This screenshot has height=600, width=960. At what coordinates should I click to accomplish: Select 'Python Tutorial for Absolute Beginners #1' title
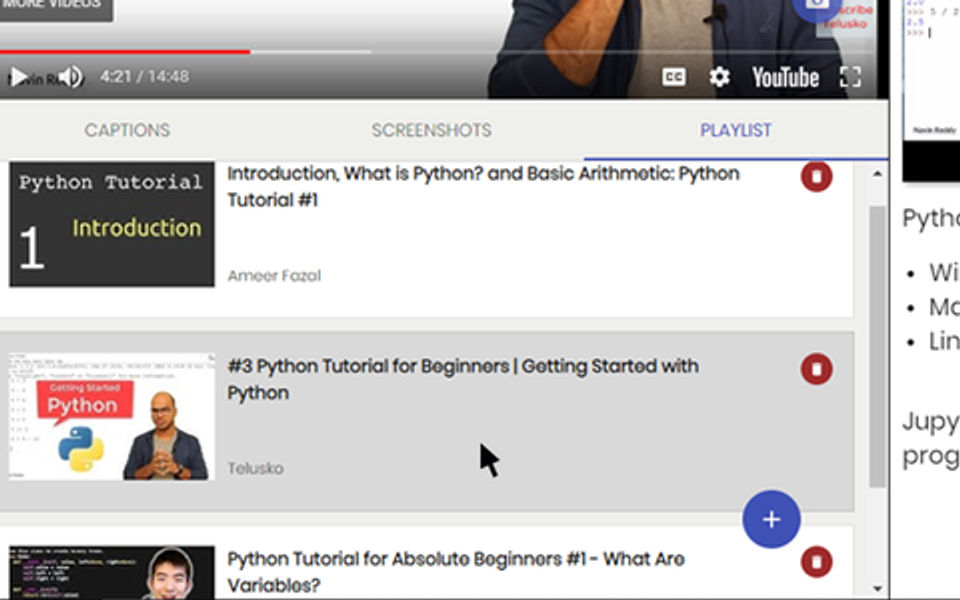(456, 572)
